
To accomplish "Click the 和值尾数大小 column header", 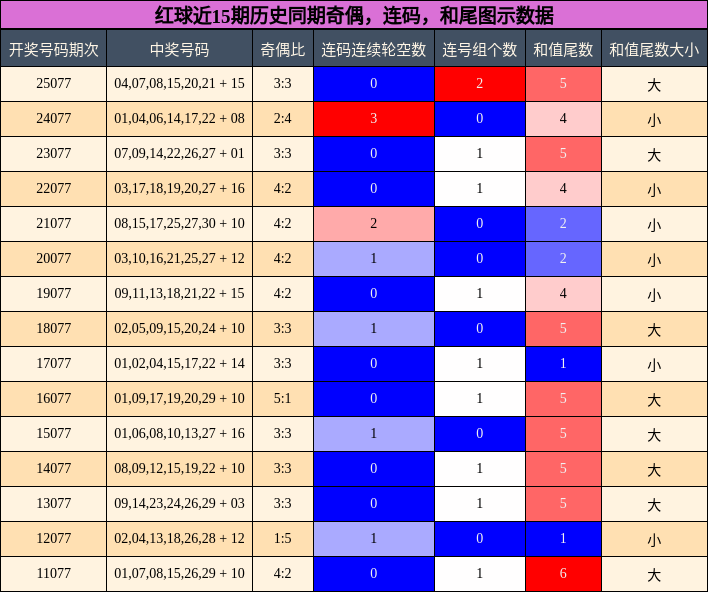I will (x=654, y=49).
